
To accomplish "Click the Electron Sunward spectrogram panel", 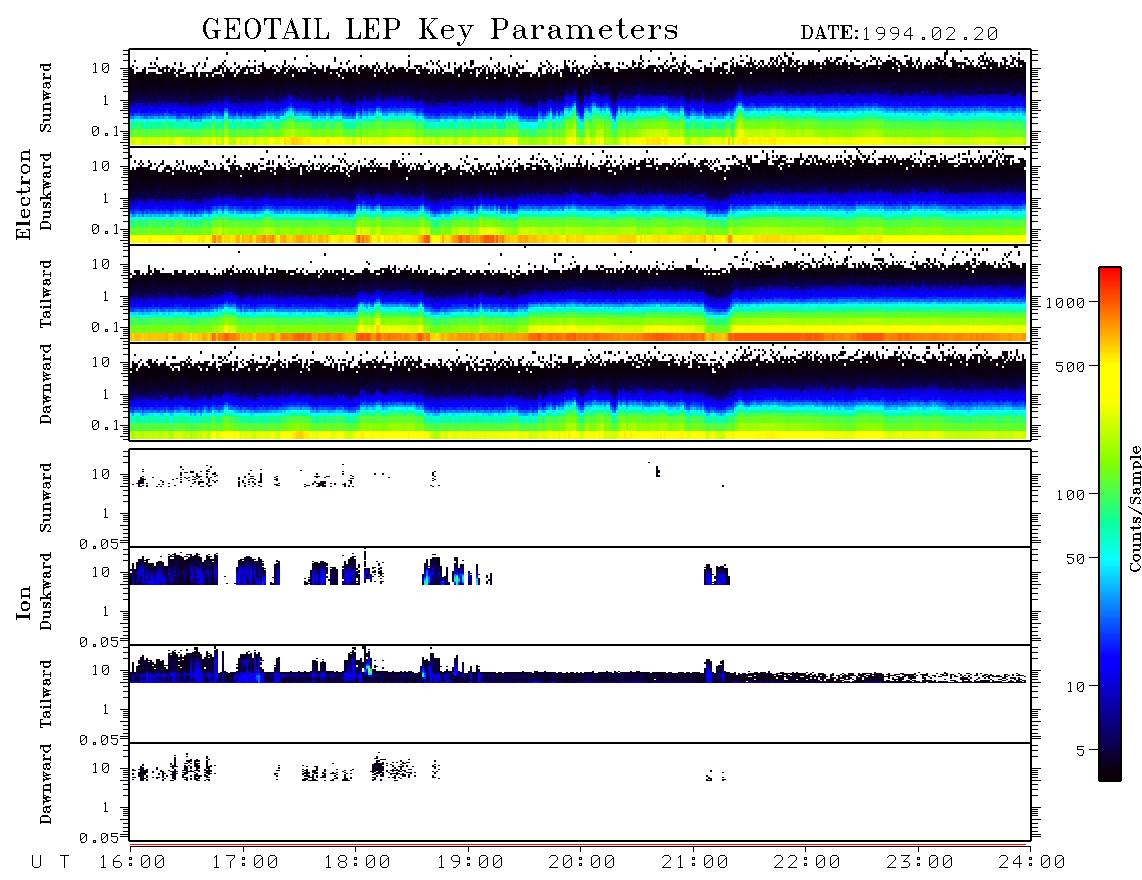I will (580, 98).
